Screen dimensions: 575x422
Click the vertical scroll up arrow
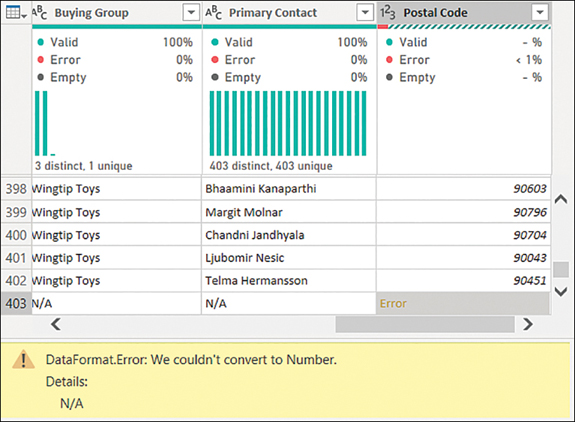tap(561, 199)
